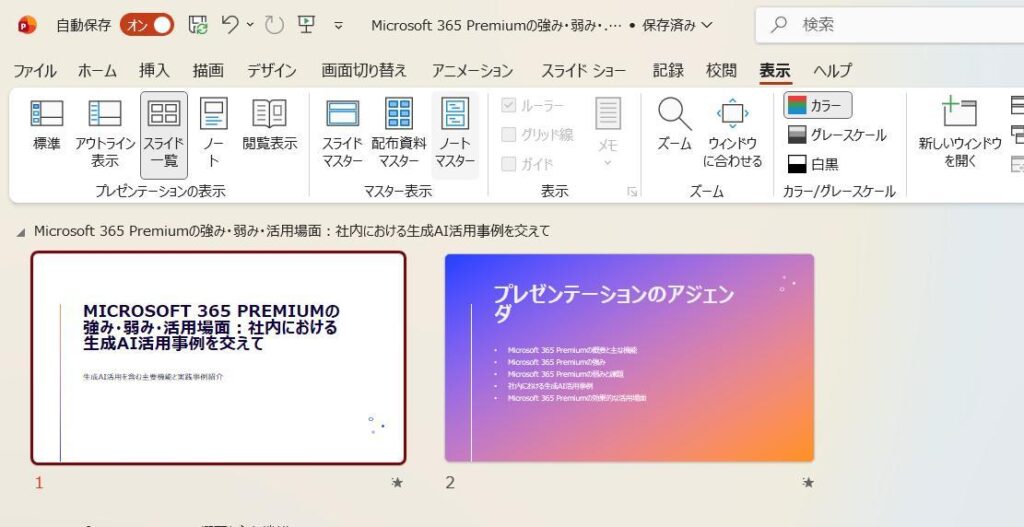Open the ノートマスター view
Viewport: 1024px width, 527px height.
(x=455, y=135)
